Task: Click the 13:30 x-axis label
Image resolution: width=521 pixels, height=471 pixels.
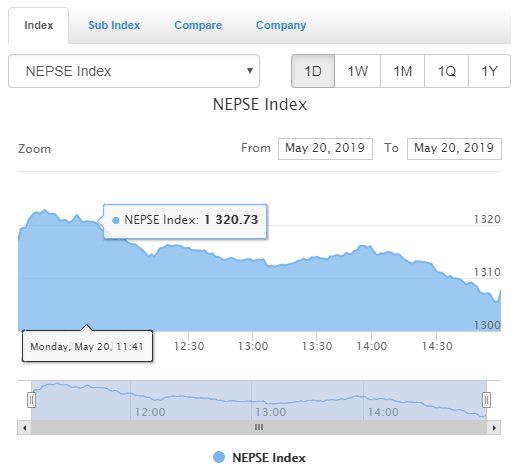Action: pos(317,346)
